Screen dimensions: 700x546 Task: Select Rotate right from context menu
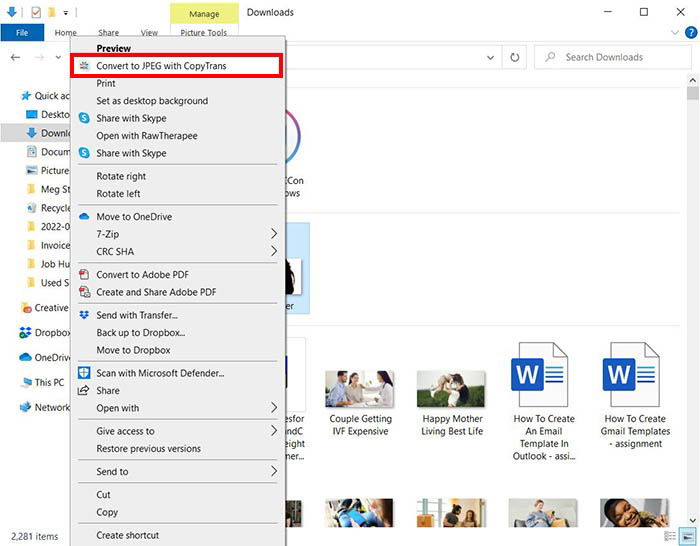121,176
